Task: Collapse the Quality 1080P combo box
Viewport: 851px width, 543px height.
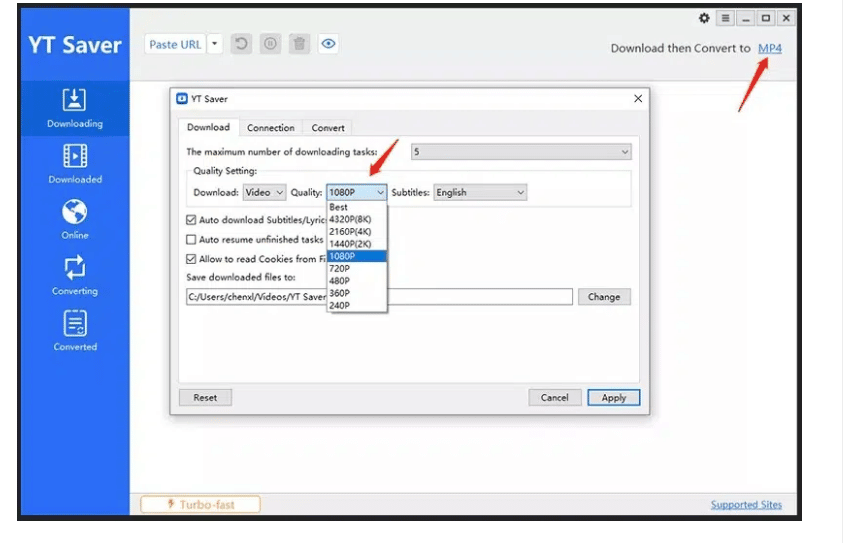Action: point(357,193)
